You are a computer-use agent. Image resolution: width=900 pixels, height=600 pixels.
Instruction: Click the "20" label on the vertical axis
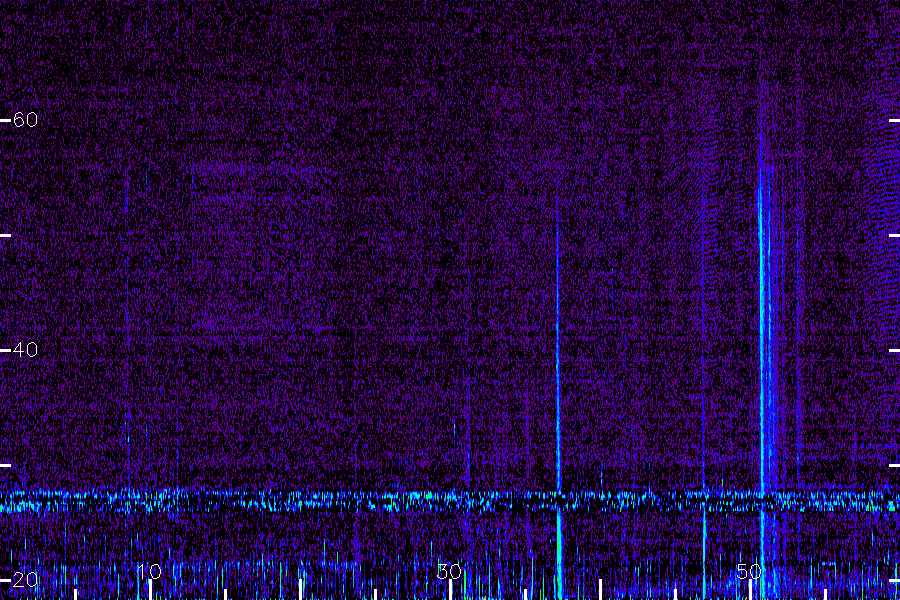tap(25, 579)
